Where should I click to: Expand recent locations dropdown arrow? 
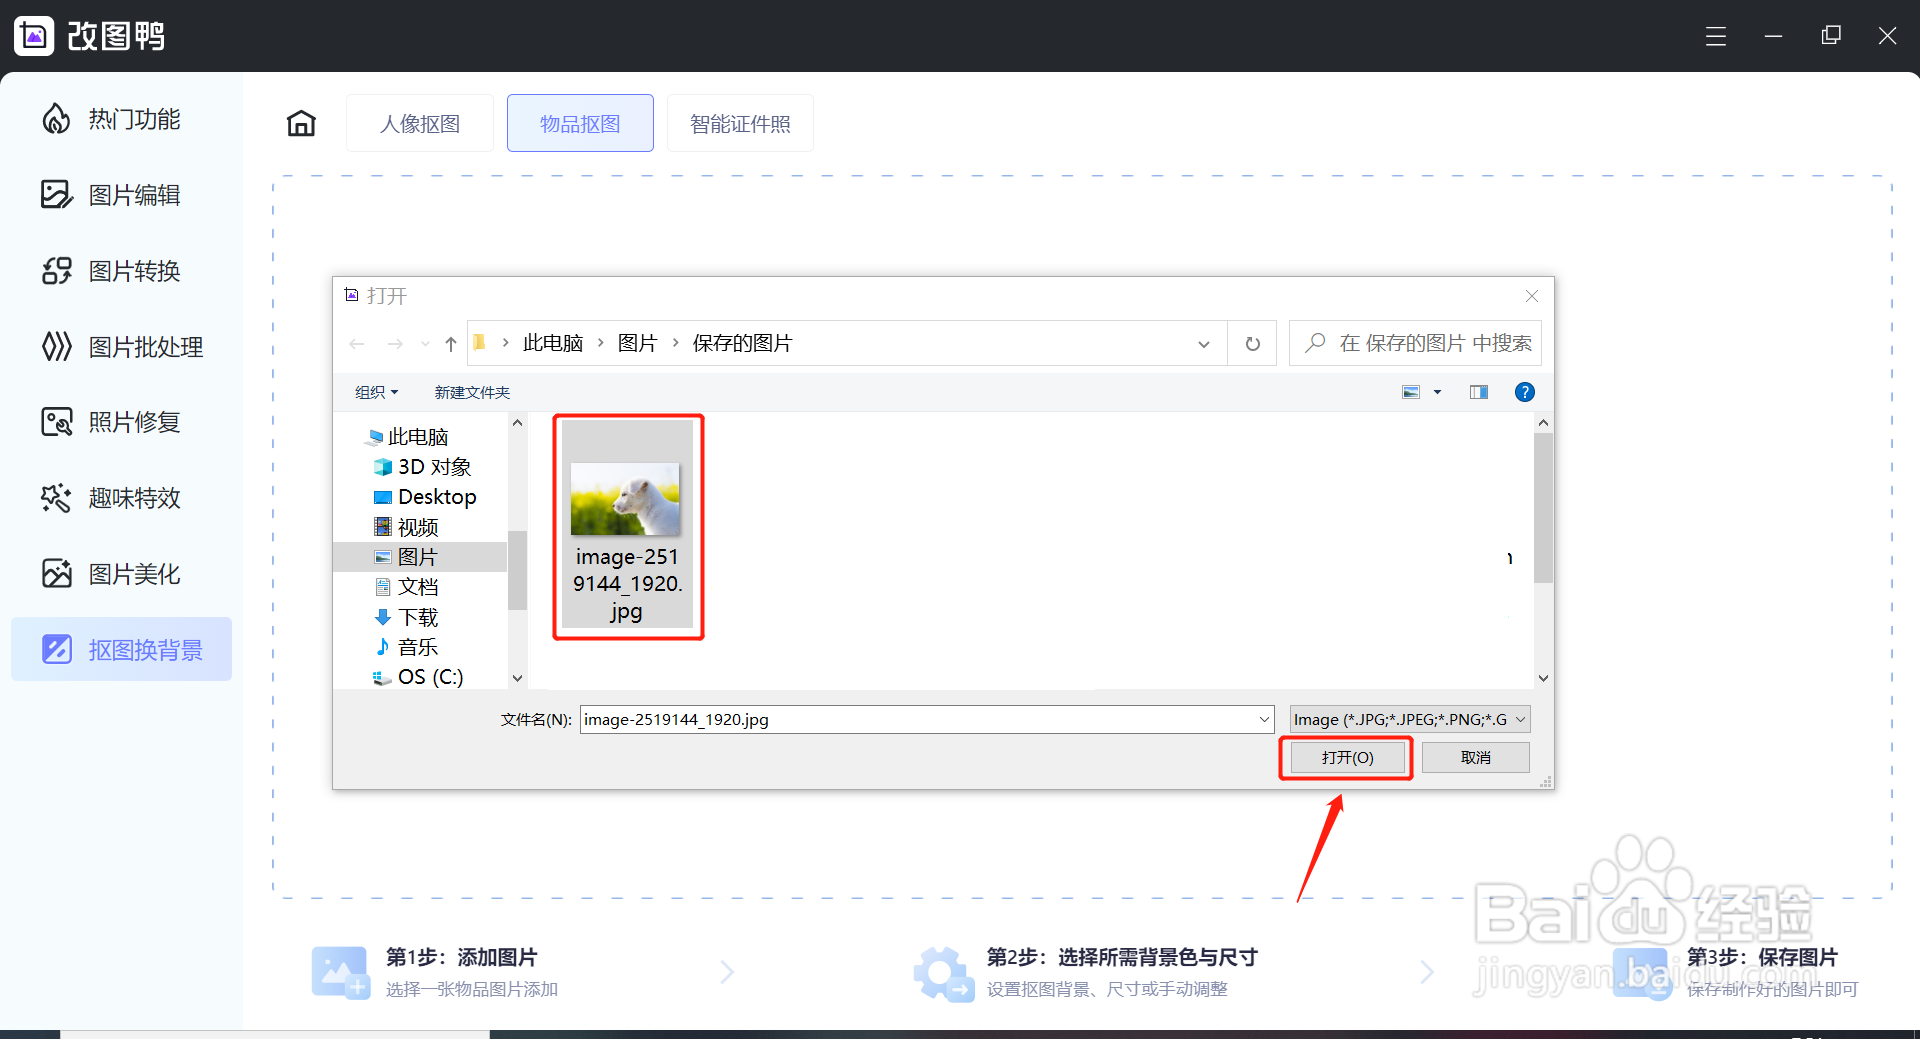point(425,344)
